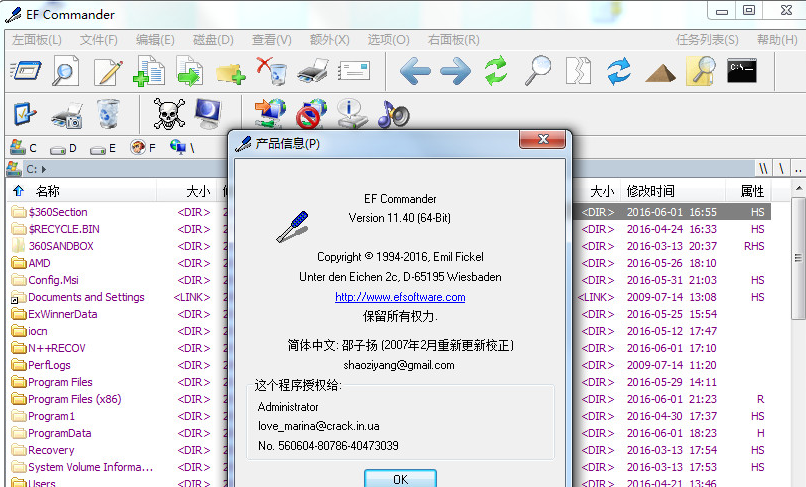The image size is (806, 487).
Task: Open the 选项(O) menu
Action: [388, 40]
